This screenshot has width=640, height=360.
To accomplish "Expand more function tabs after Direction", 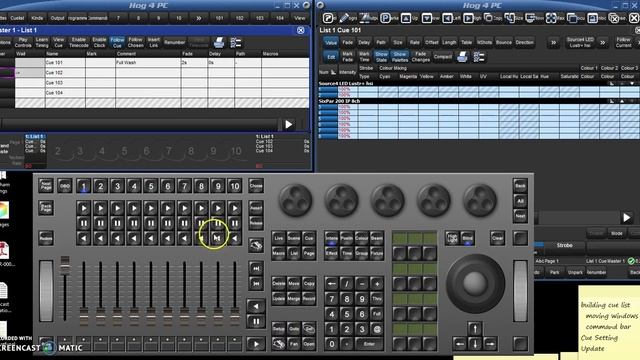I will click(553, 42).
